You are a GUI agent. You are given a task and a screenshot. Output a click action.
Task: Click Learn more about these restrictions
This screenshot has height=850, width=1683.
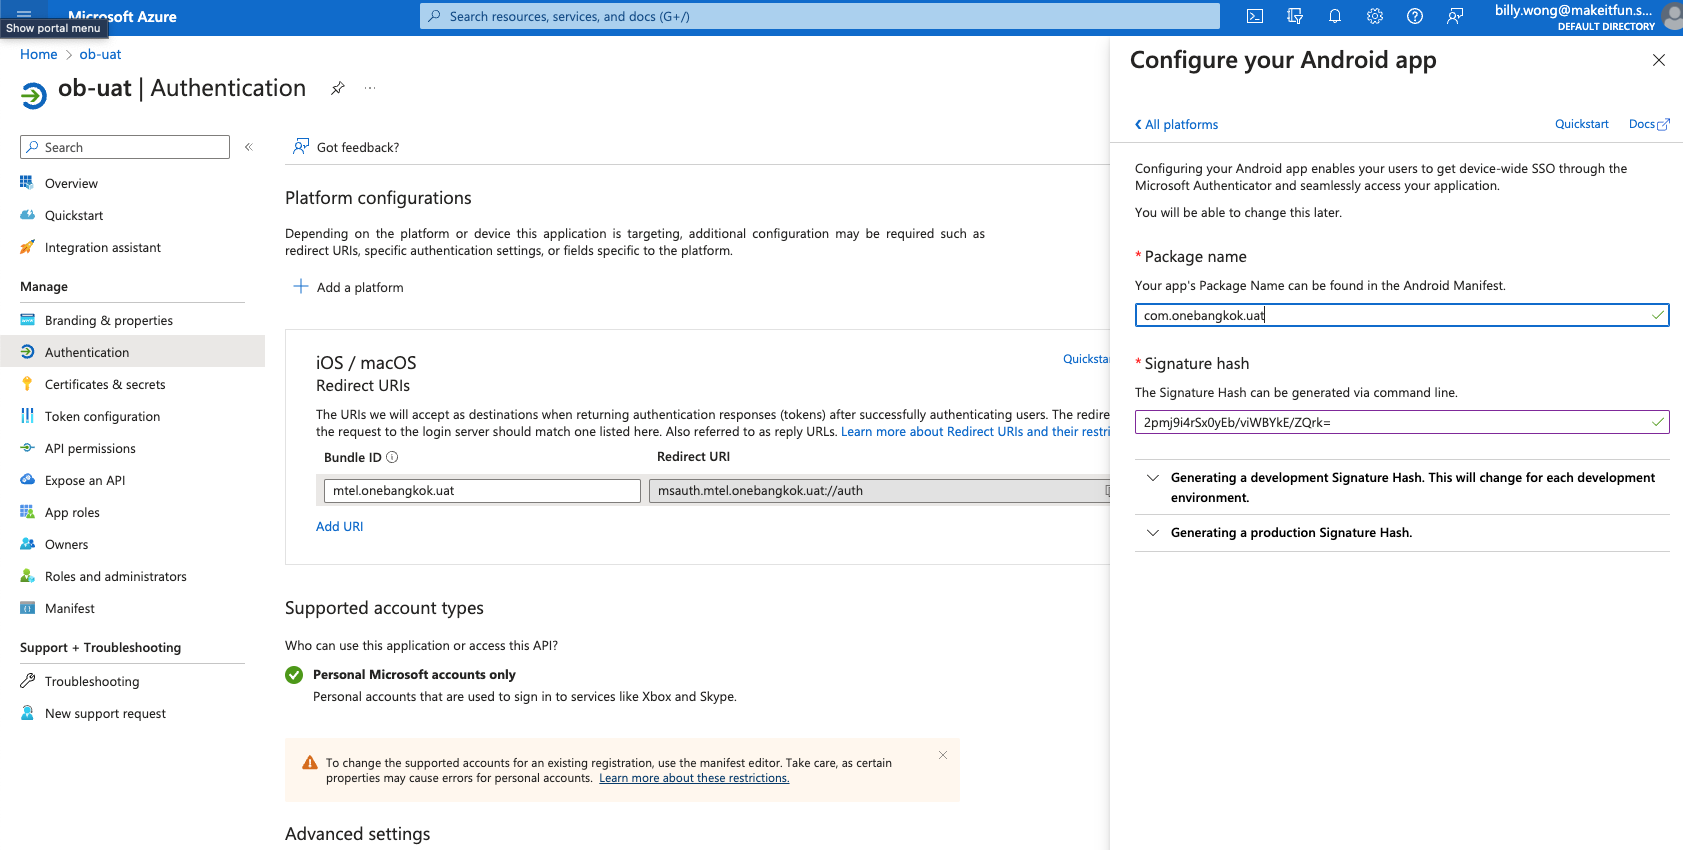click(694, 778)
